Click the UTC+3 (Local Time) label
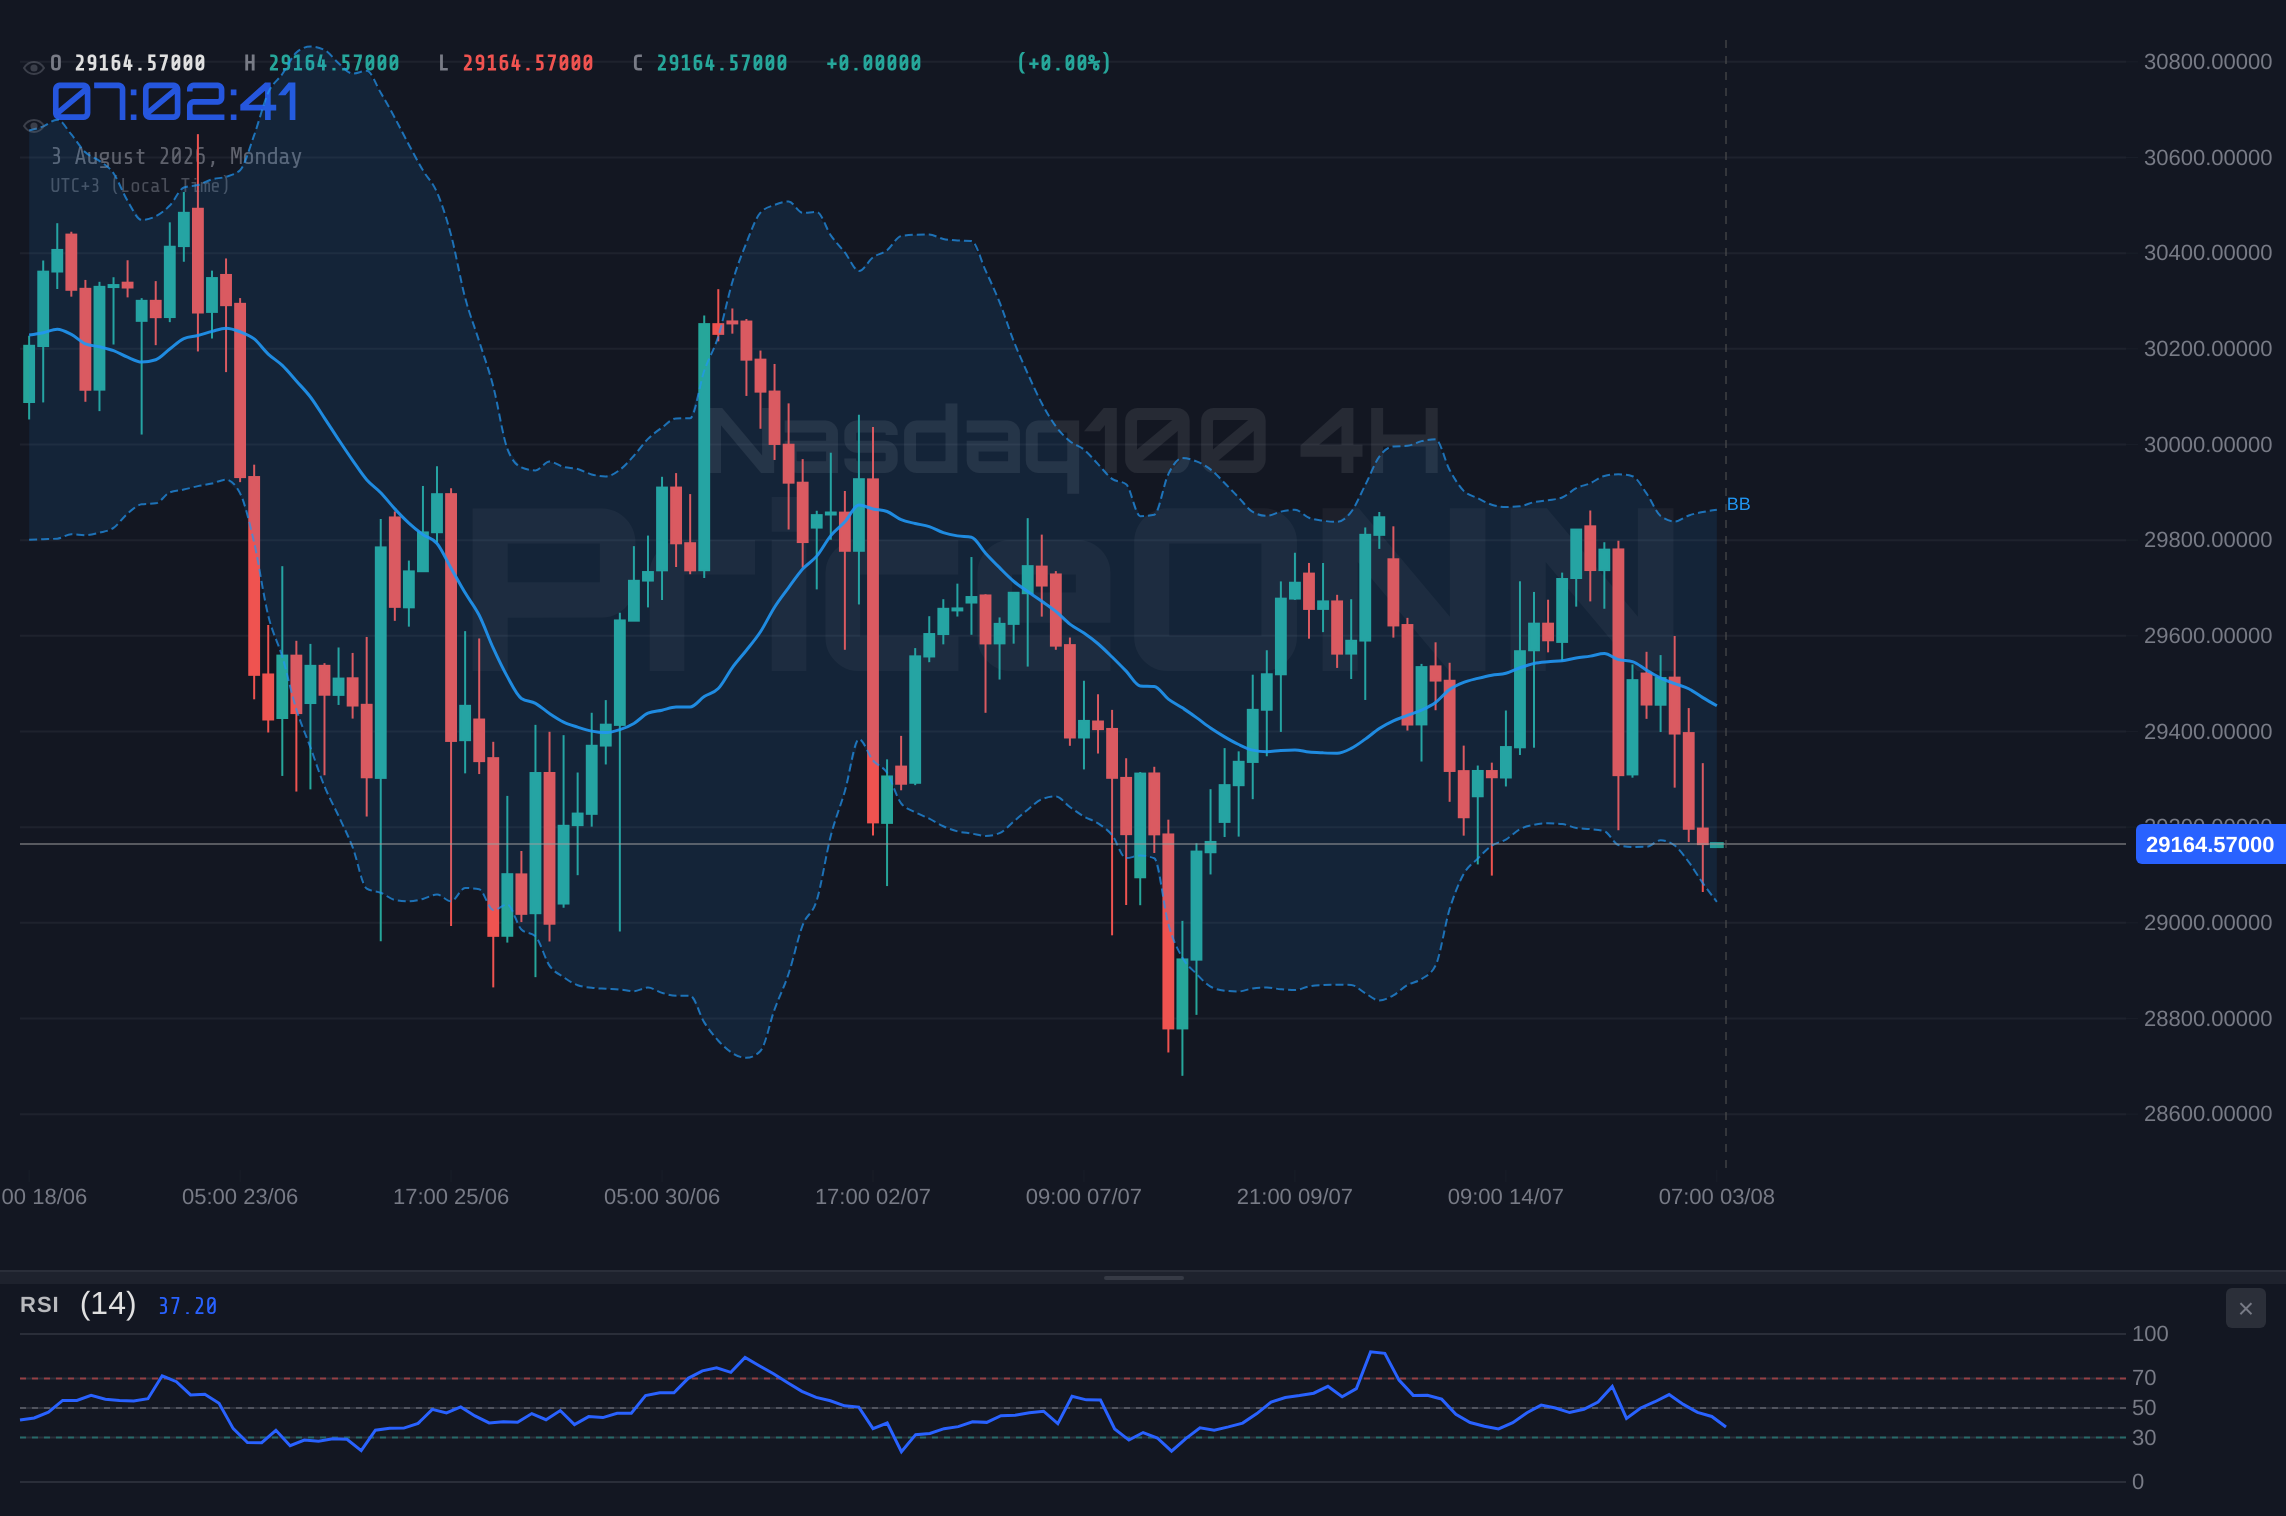 (140, 185)
